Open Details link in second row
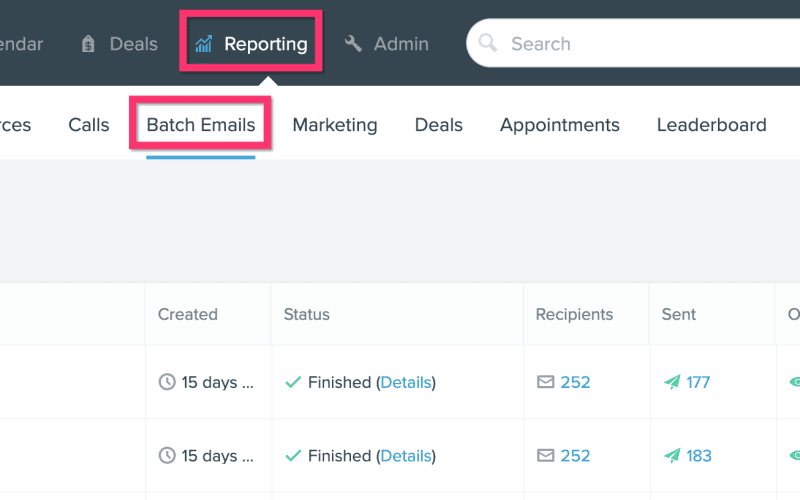Viewport: 800px width, 500px height. coord(406,456)
